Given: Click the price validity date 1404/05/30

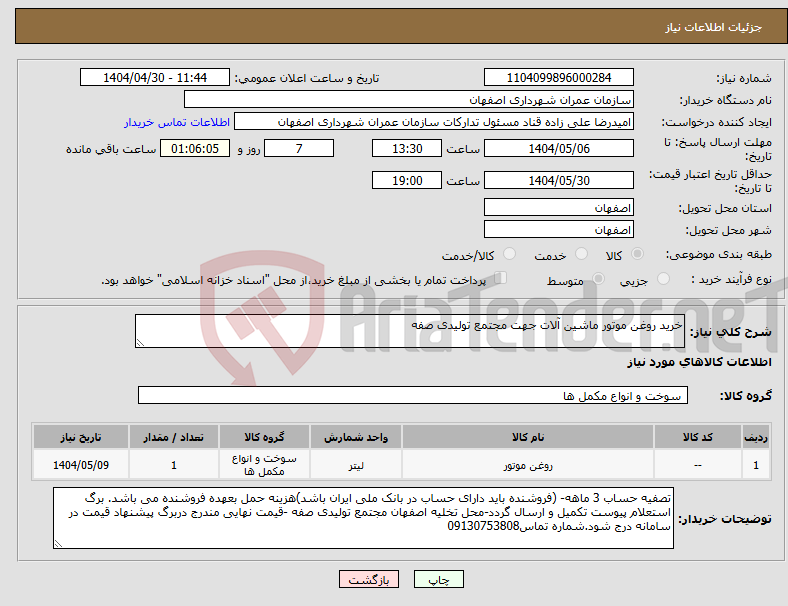Looking at the screenshot, I should click(x=558, y=180).
